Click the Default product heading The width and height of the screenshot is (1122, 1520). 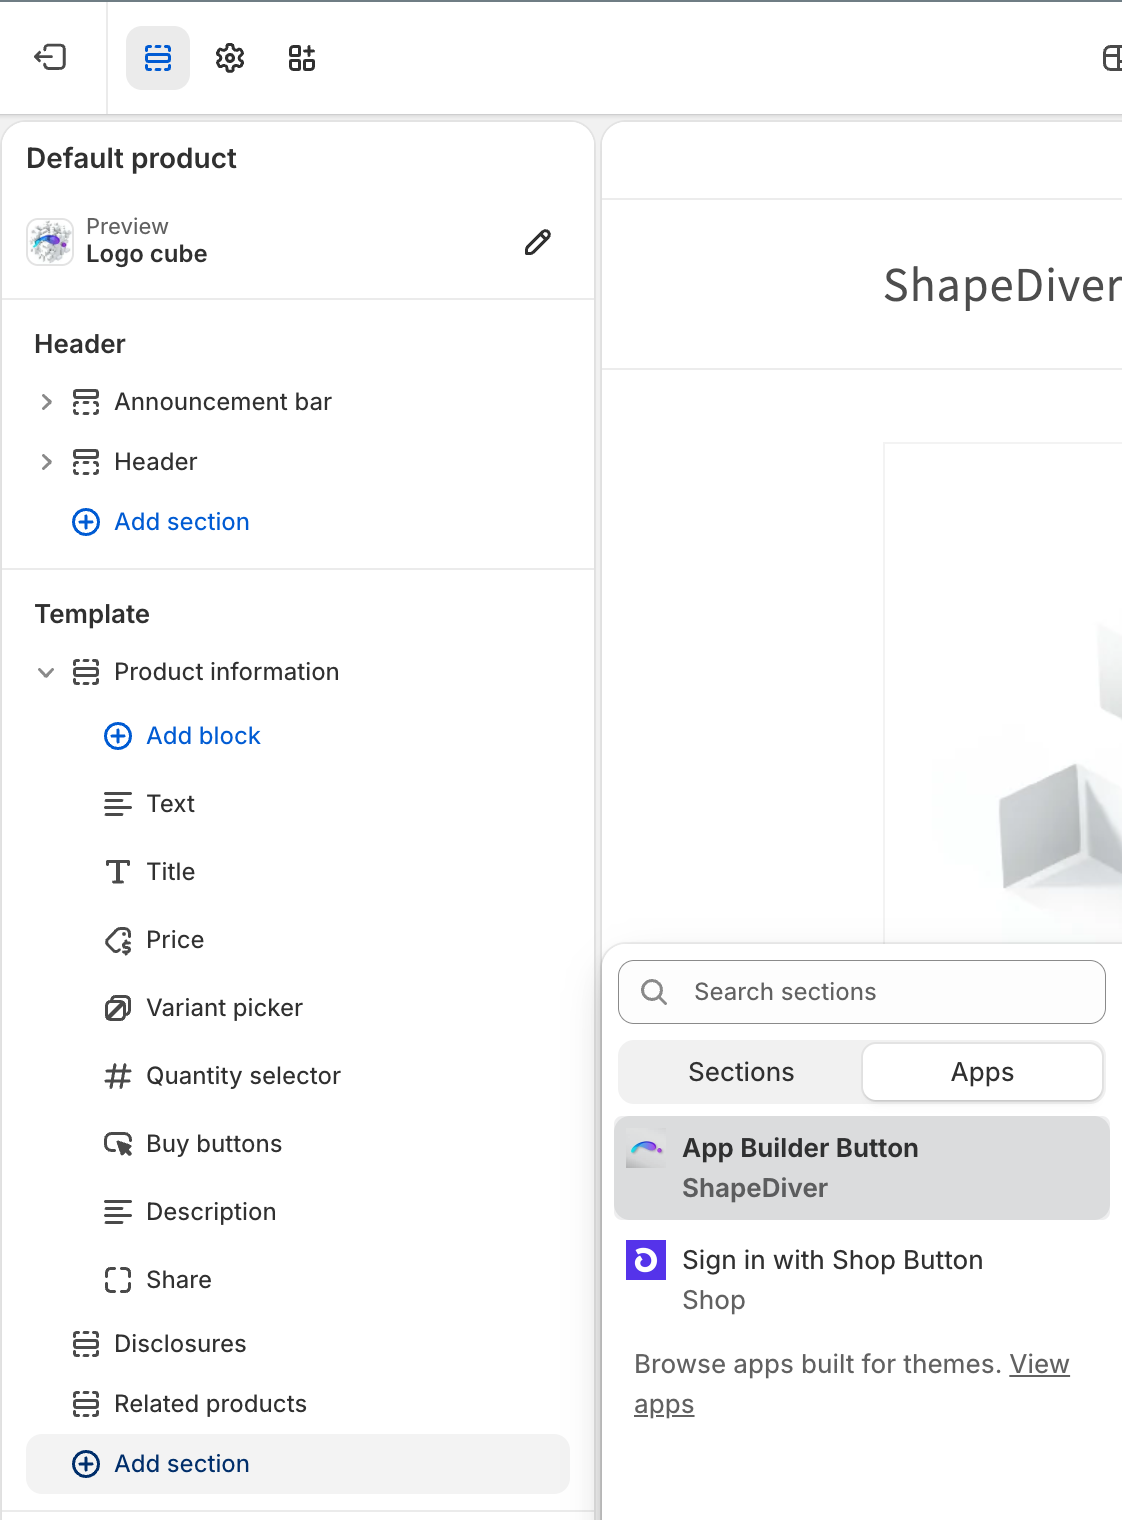point(131,158)
